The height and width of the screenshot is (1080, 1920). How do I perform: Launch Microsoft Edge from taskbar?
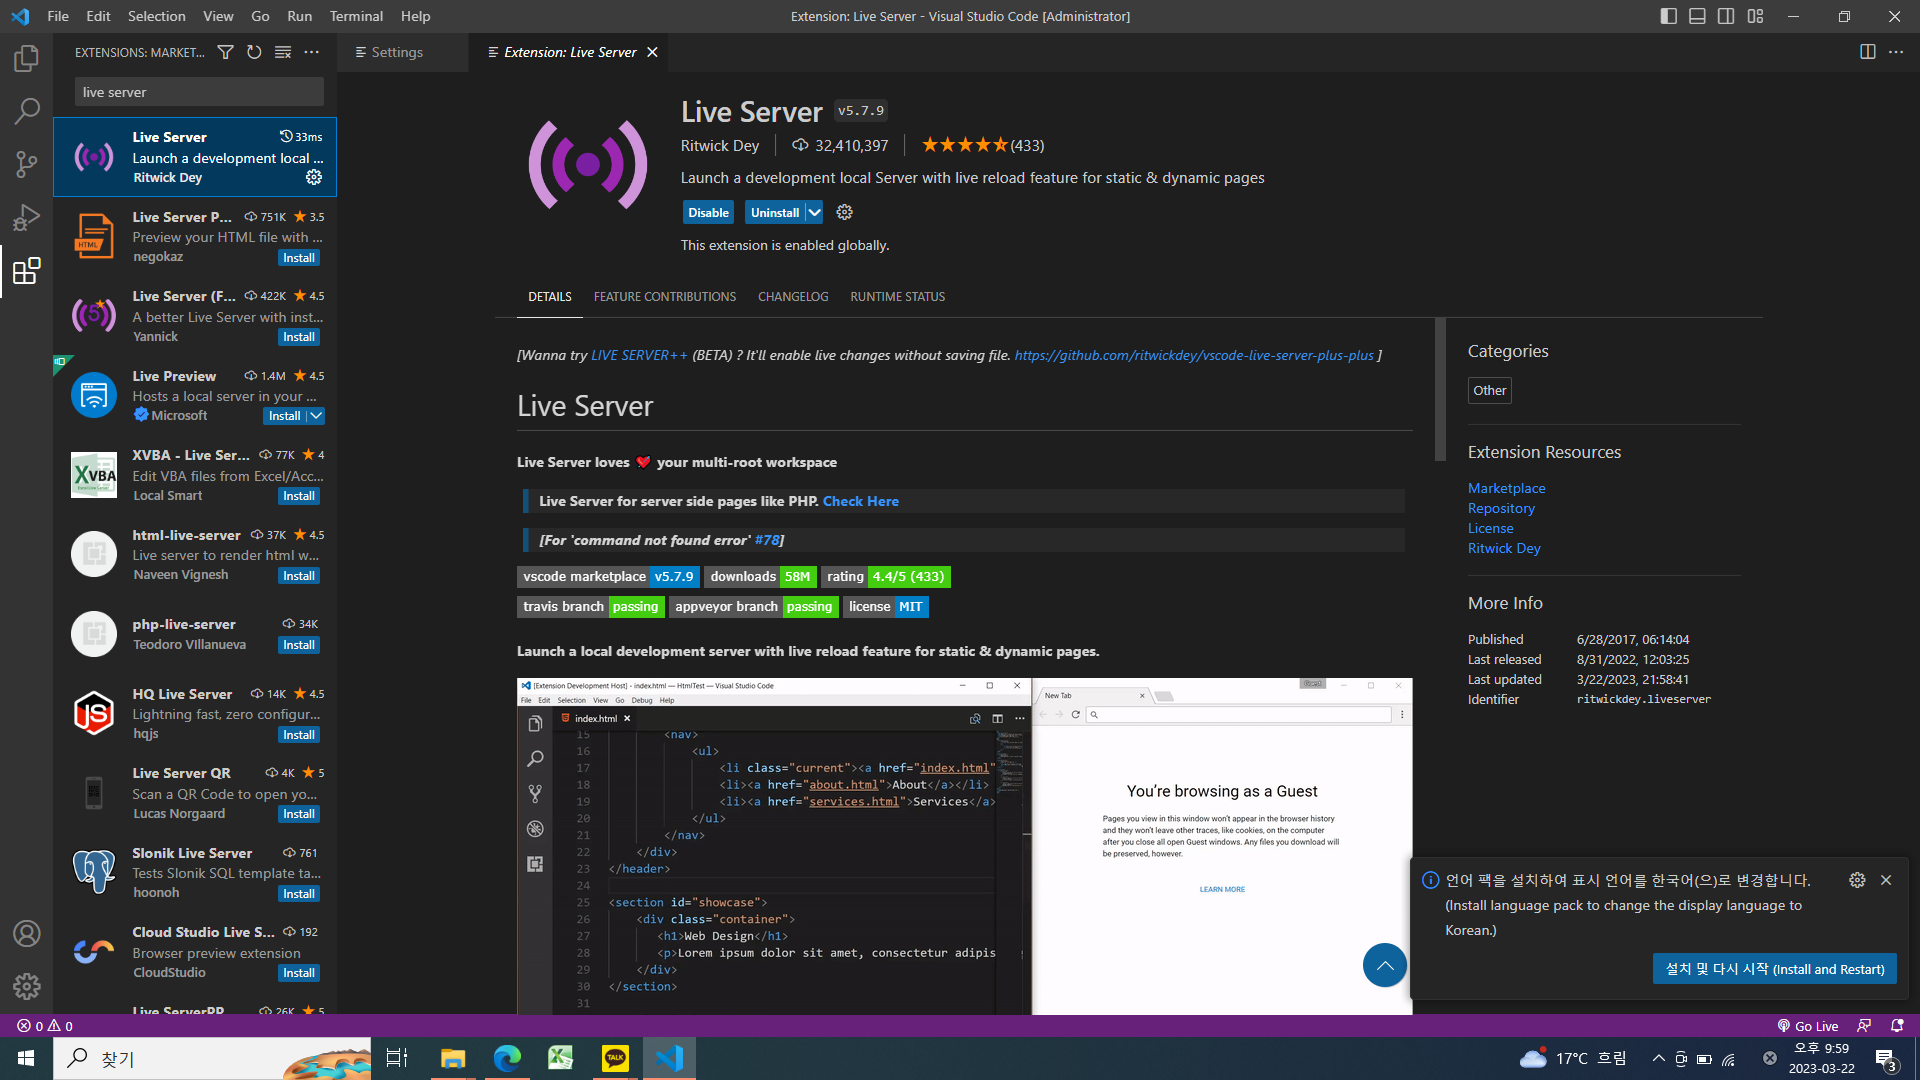coord(507,1058)
